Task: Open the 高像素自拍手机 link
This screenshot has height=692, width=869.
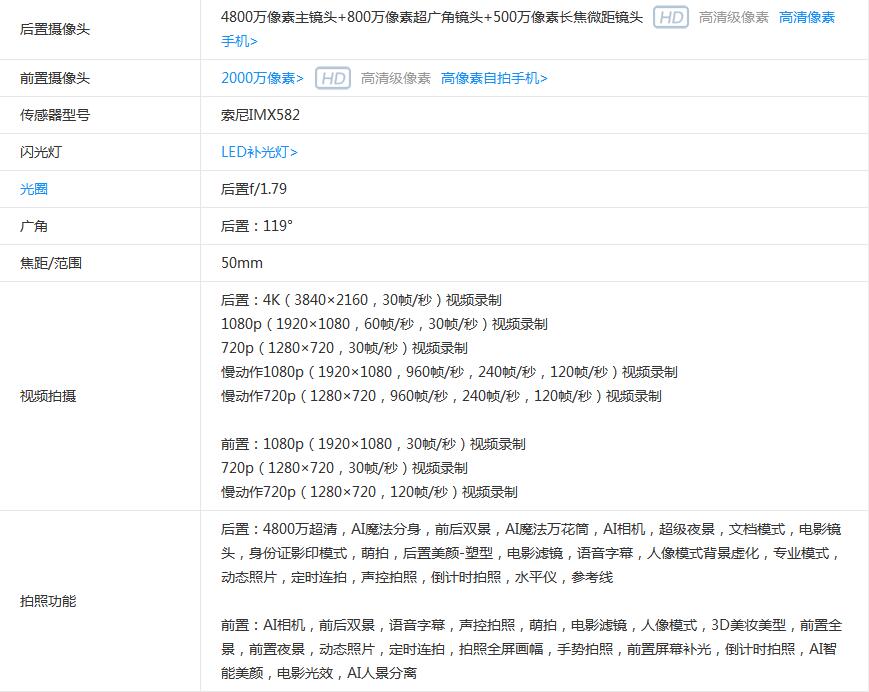Action: pyautogui.click(x=494, y=78)
